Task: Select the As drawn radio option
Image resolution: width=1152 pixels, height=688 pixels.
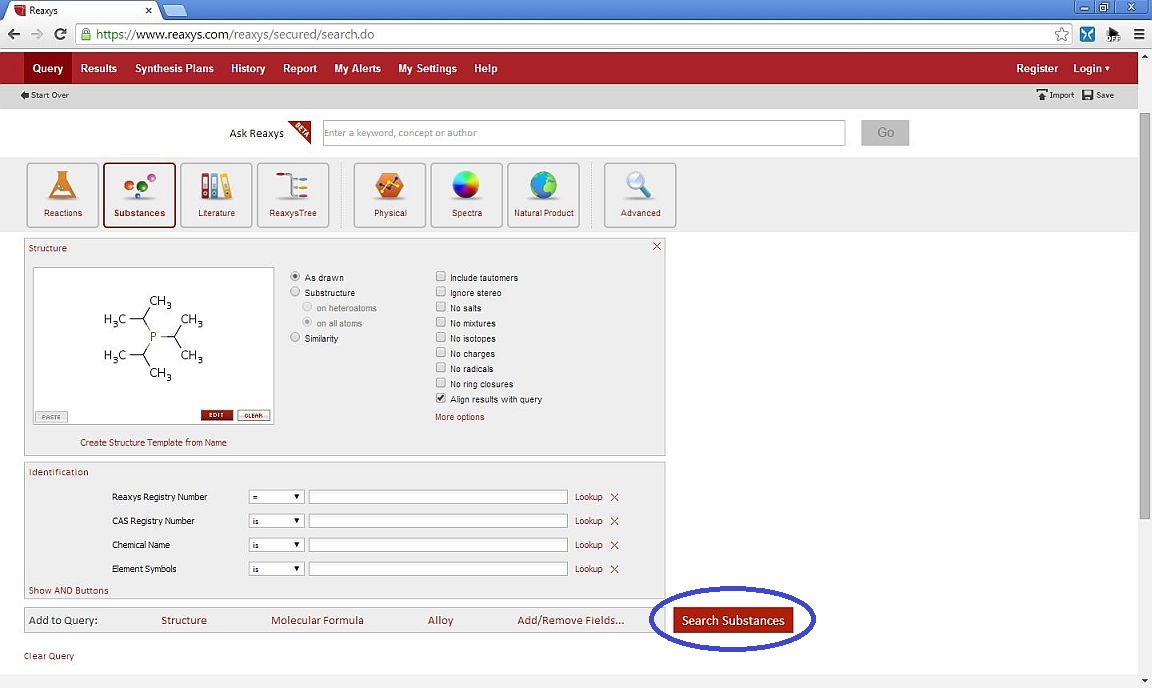Action: [295, 276]
